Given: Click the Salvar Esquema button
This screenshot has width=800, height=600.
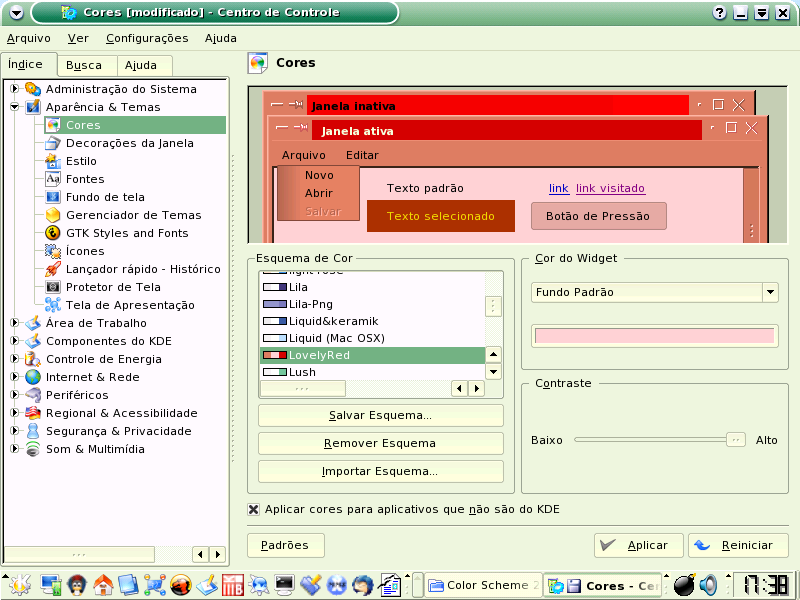Looking at the screenshot, I should [x=381, y=415].
